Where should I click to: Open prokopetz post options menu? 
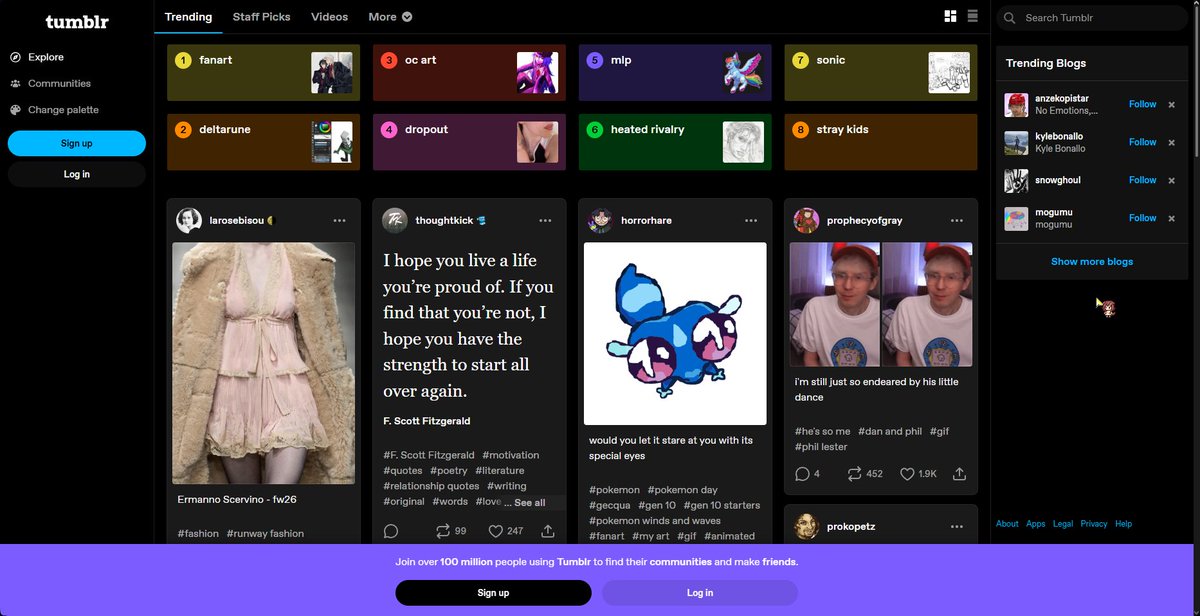pos(957,526)
